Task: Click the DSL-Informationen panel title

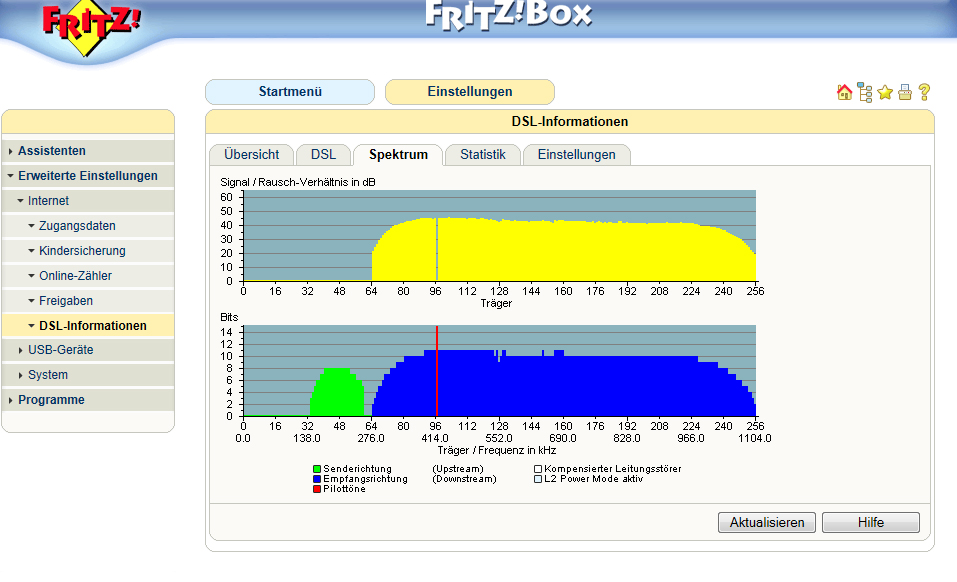Action: pyautogui.click(x=569, y=121)
